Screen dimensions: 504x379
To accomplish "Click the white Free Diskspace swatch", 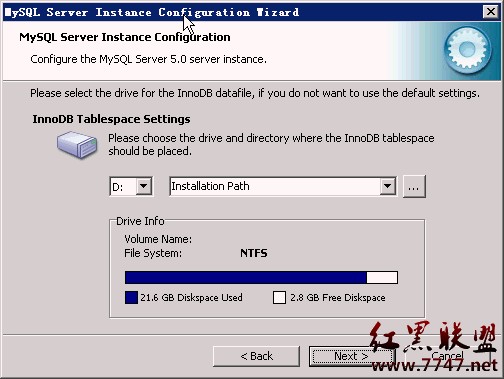I will (x=279, y=297).
